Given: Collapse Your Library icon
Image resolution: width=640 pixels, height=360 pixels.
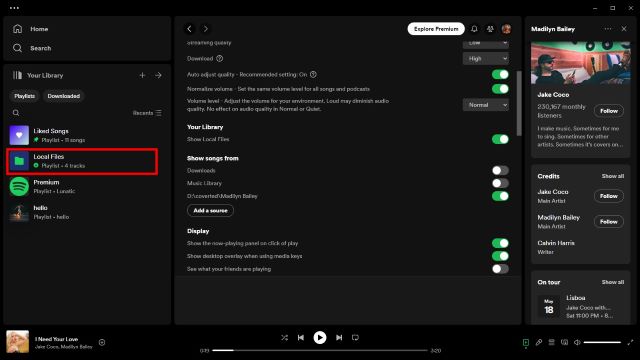Looking at the screenshot, I should point(17,75).
